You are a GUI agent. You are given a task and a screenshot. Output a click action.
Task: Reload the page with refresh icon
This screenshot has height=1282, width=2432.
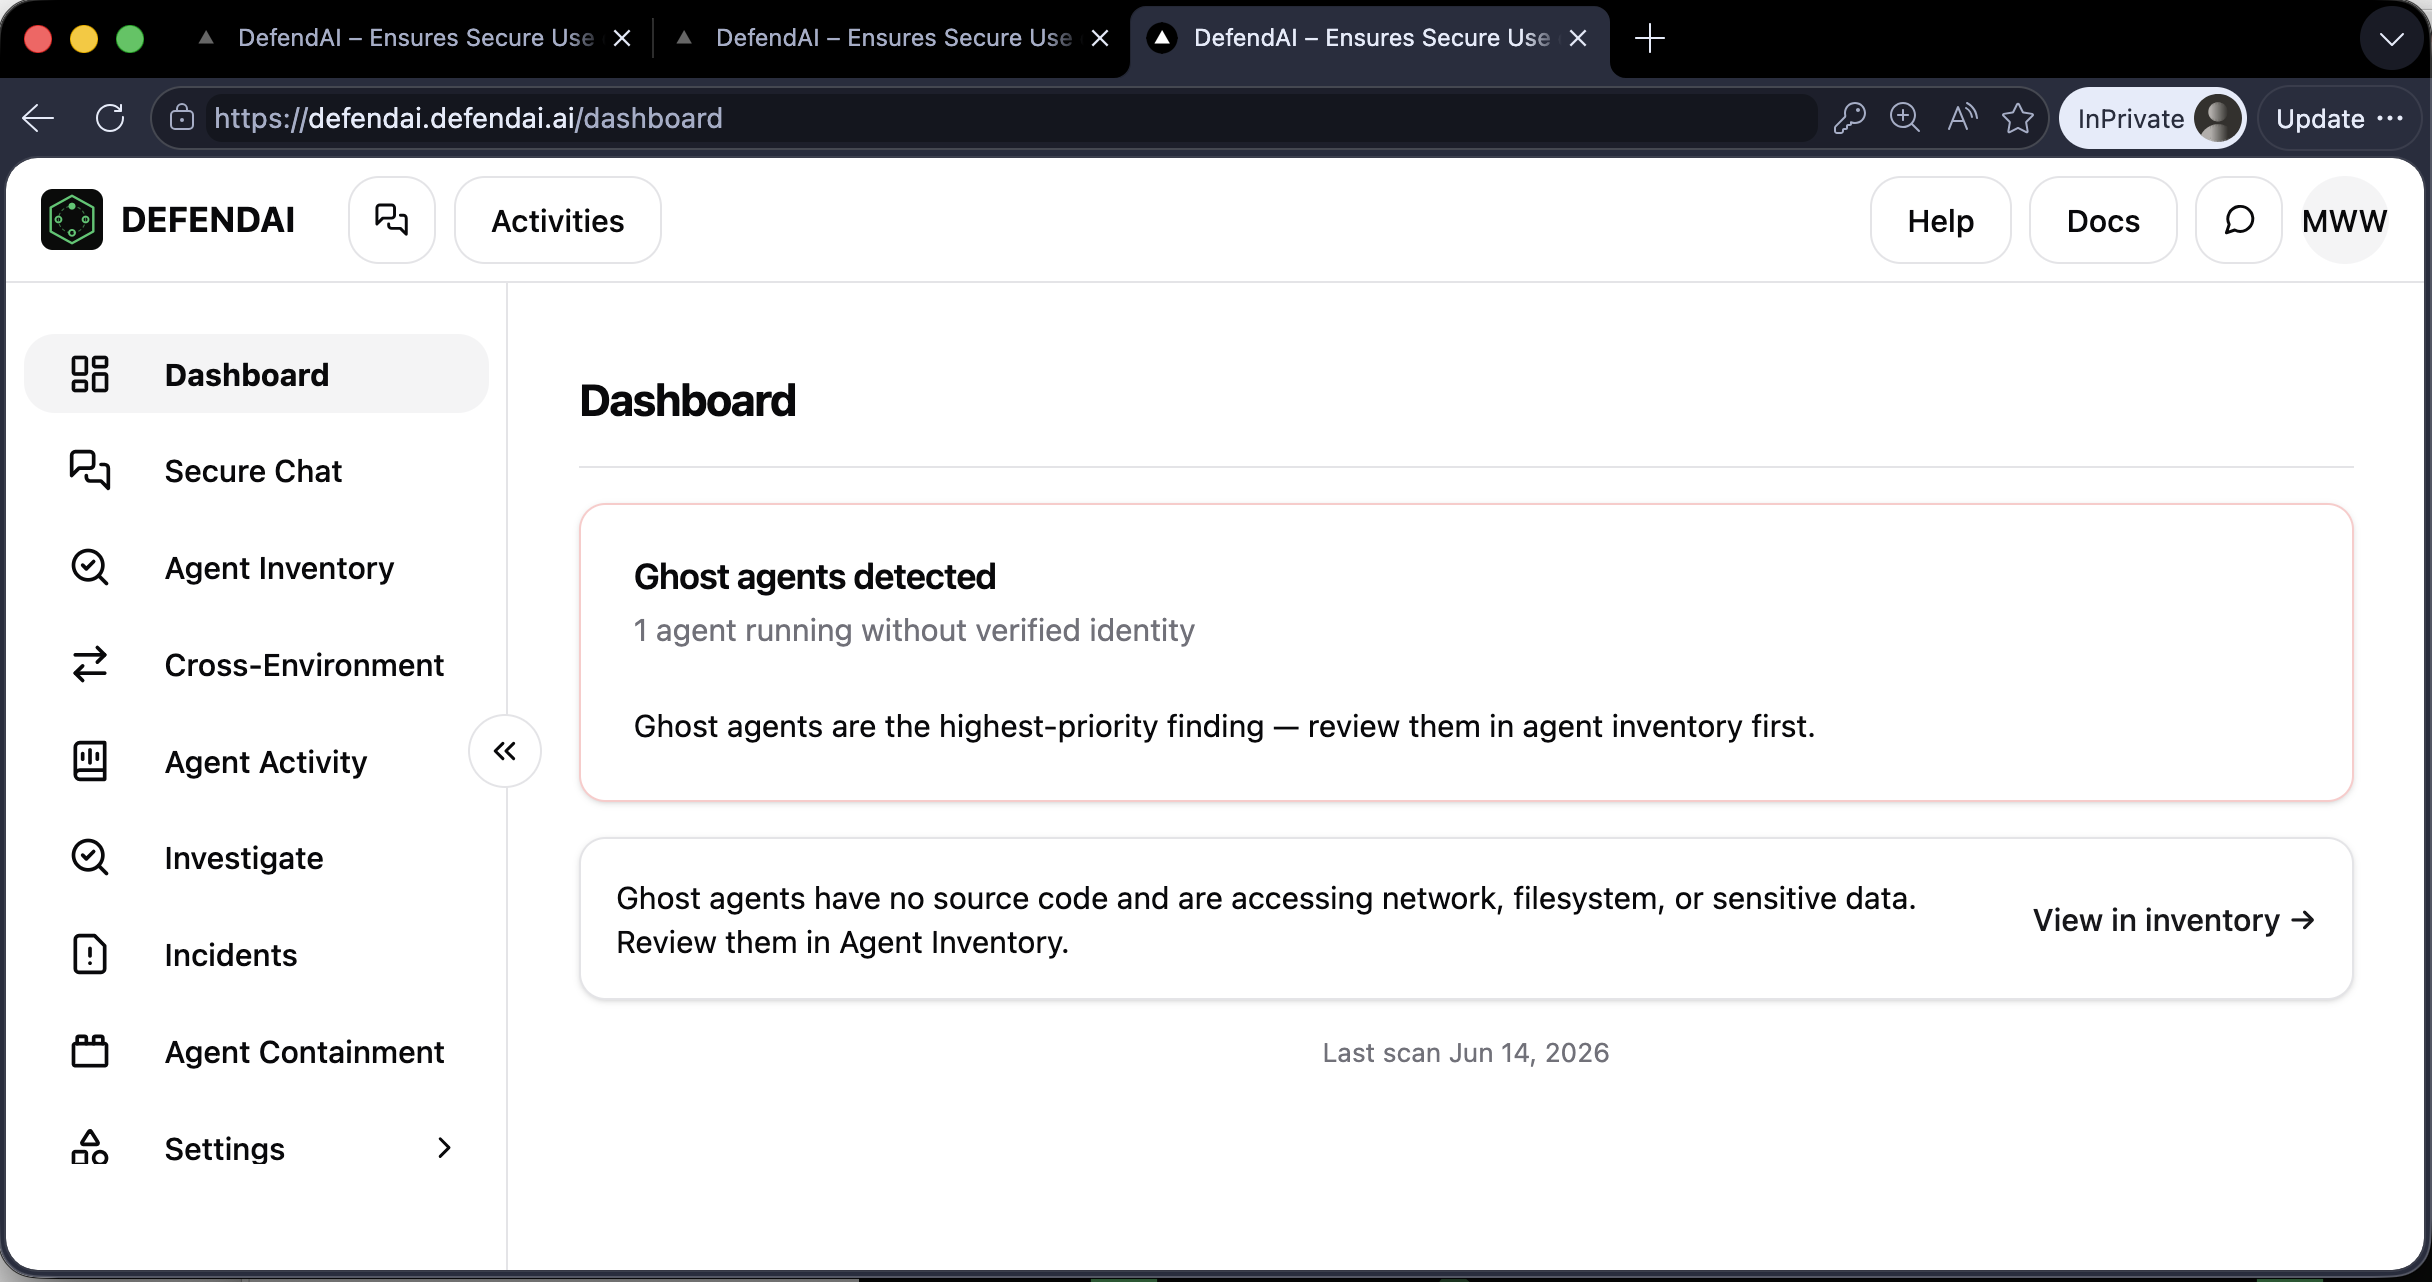[x=110, y=118]
